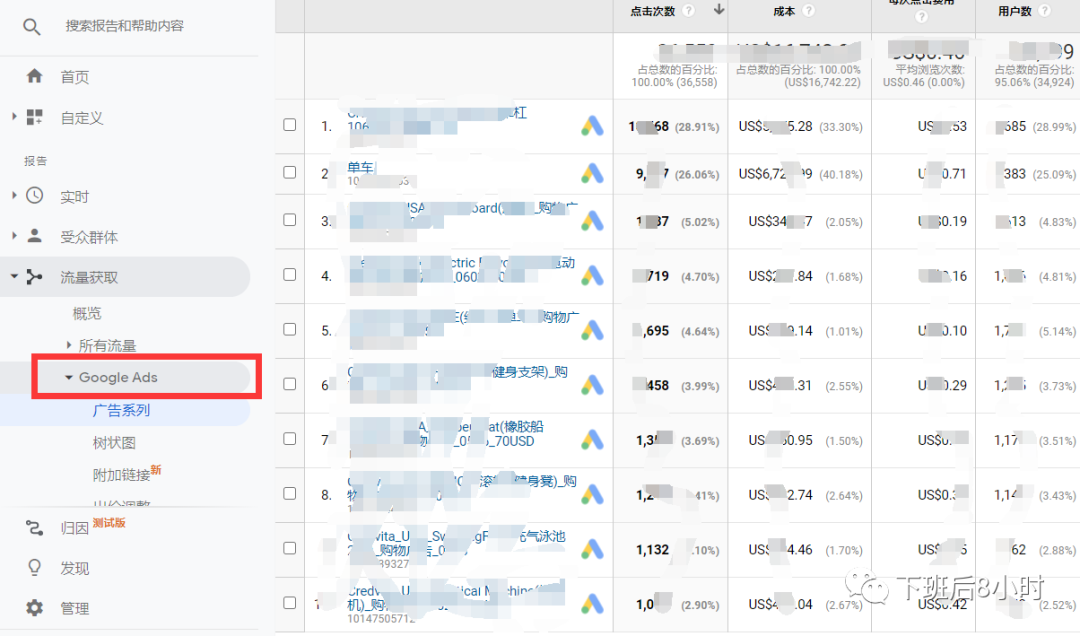Tick checkbox for row 5
This screenshot has width=1080, height=636.
tap(290, 329)
